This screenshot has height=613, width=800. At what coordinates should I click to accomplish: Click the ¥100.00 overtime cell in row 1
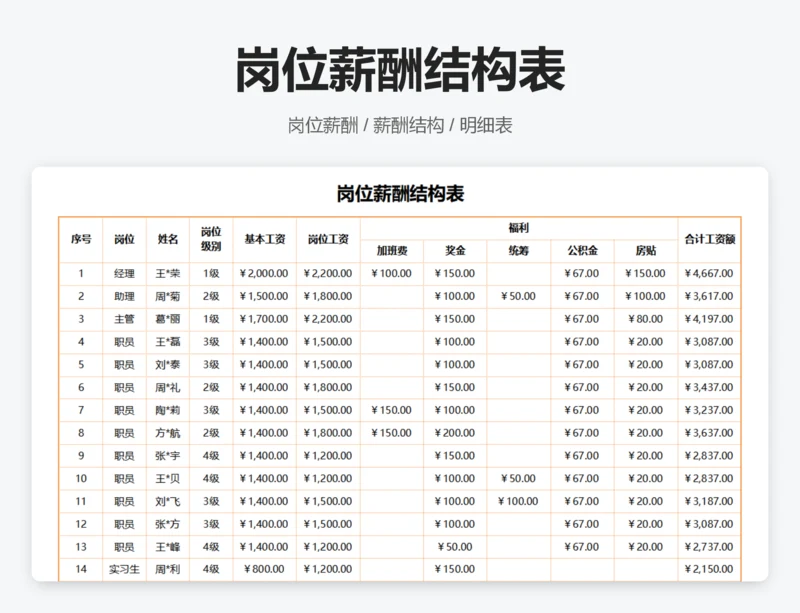[392, 274]
